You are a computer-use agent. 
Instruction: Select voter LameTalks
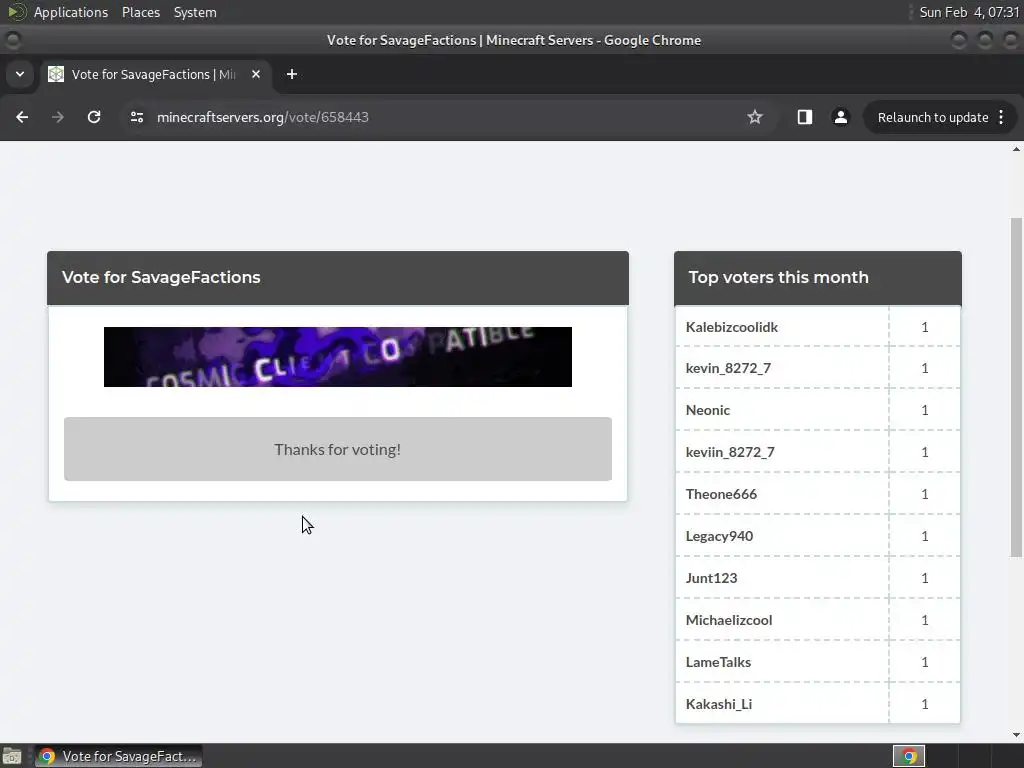point(718,662)
